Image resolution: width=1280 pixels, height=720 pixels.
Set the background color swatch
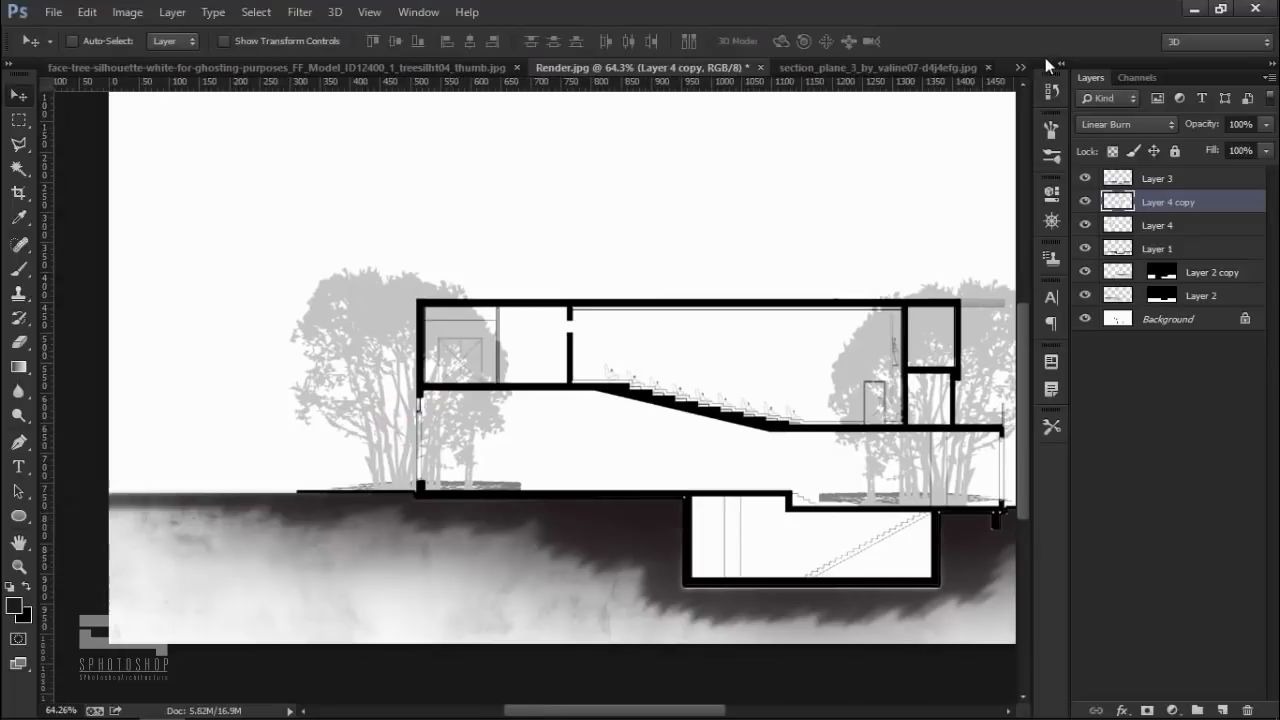tap(24, 615)
